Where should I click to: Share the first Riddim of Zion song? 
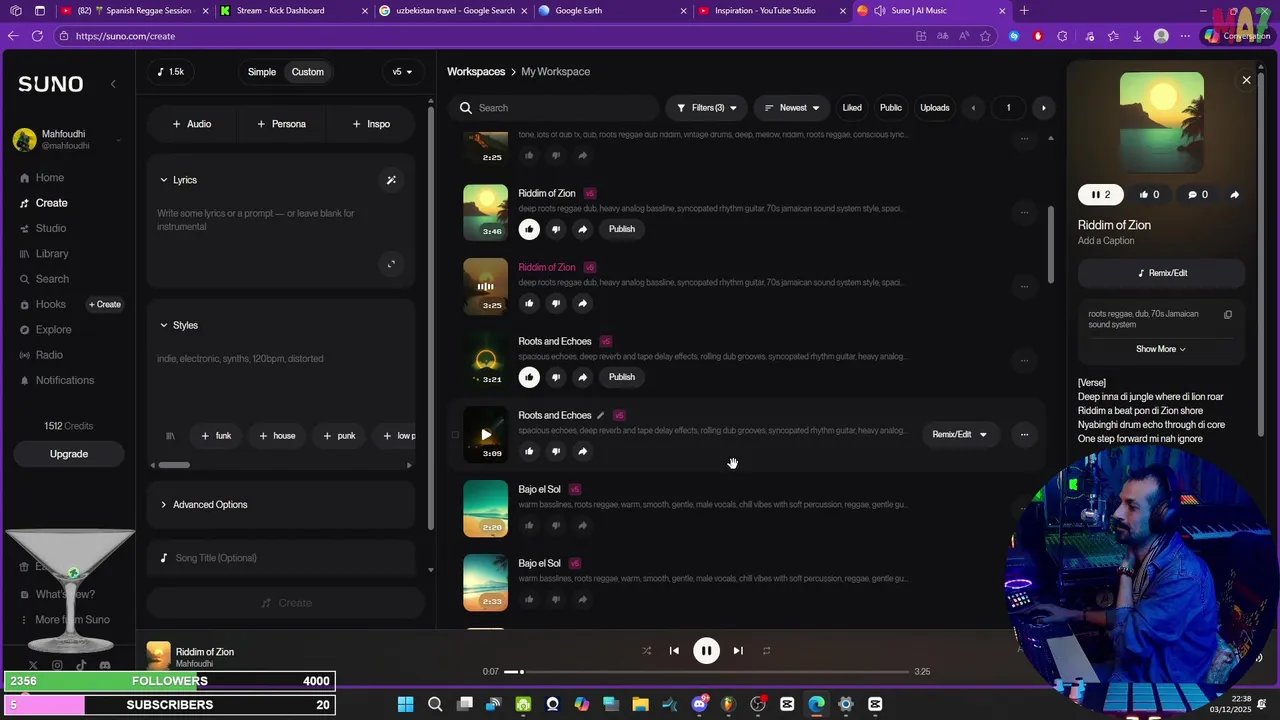[582, 229]
